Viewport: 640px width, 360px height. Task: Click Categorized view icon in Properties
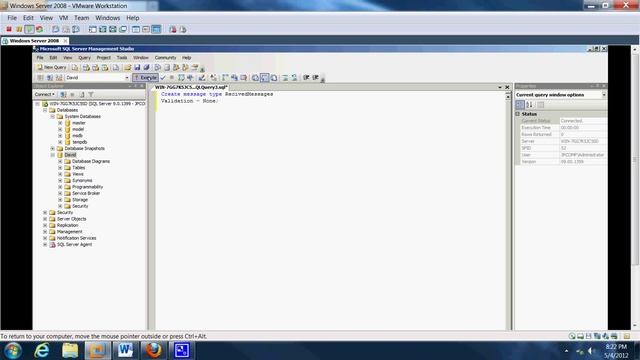[520, 104]
